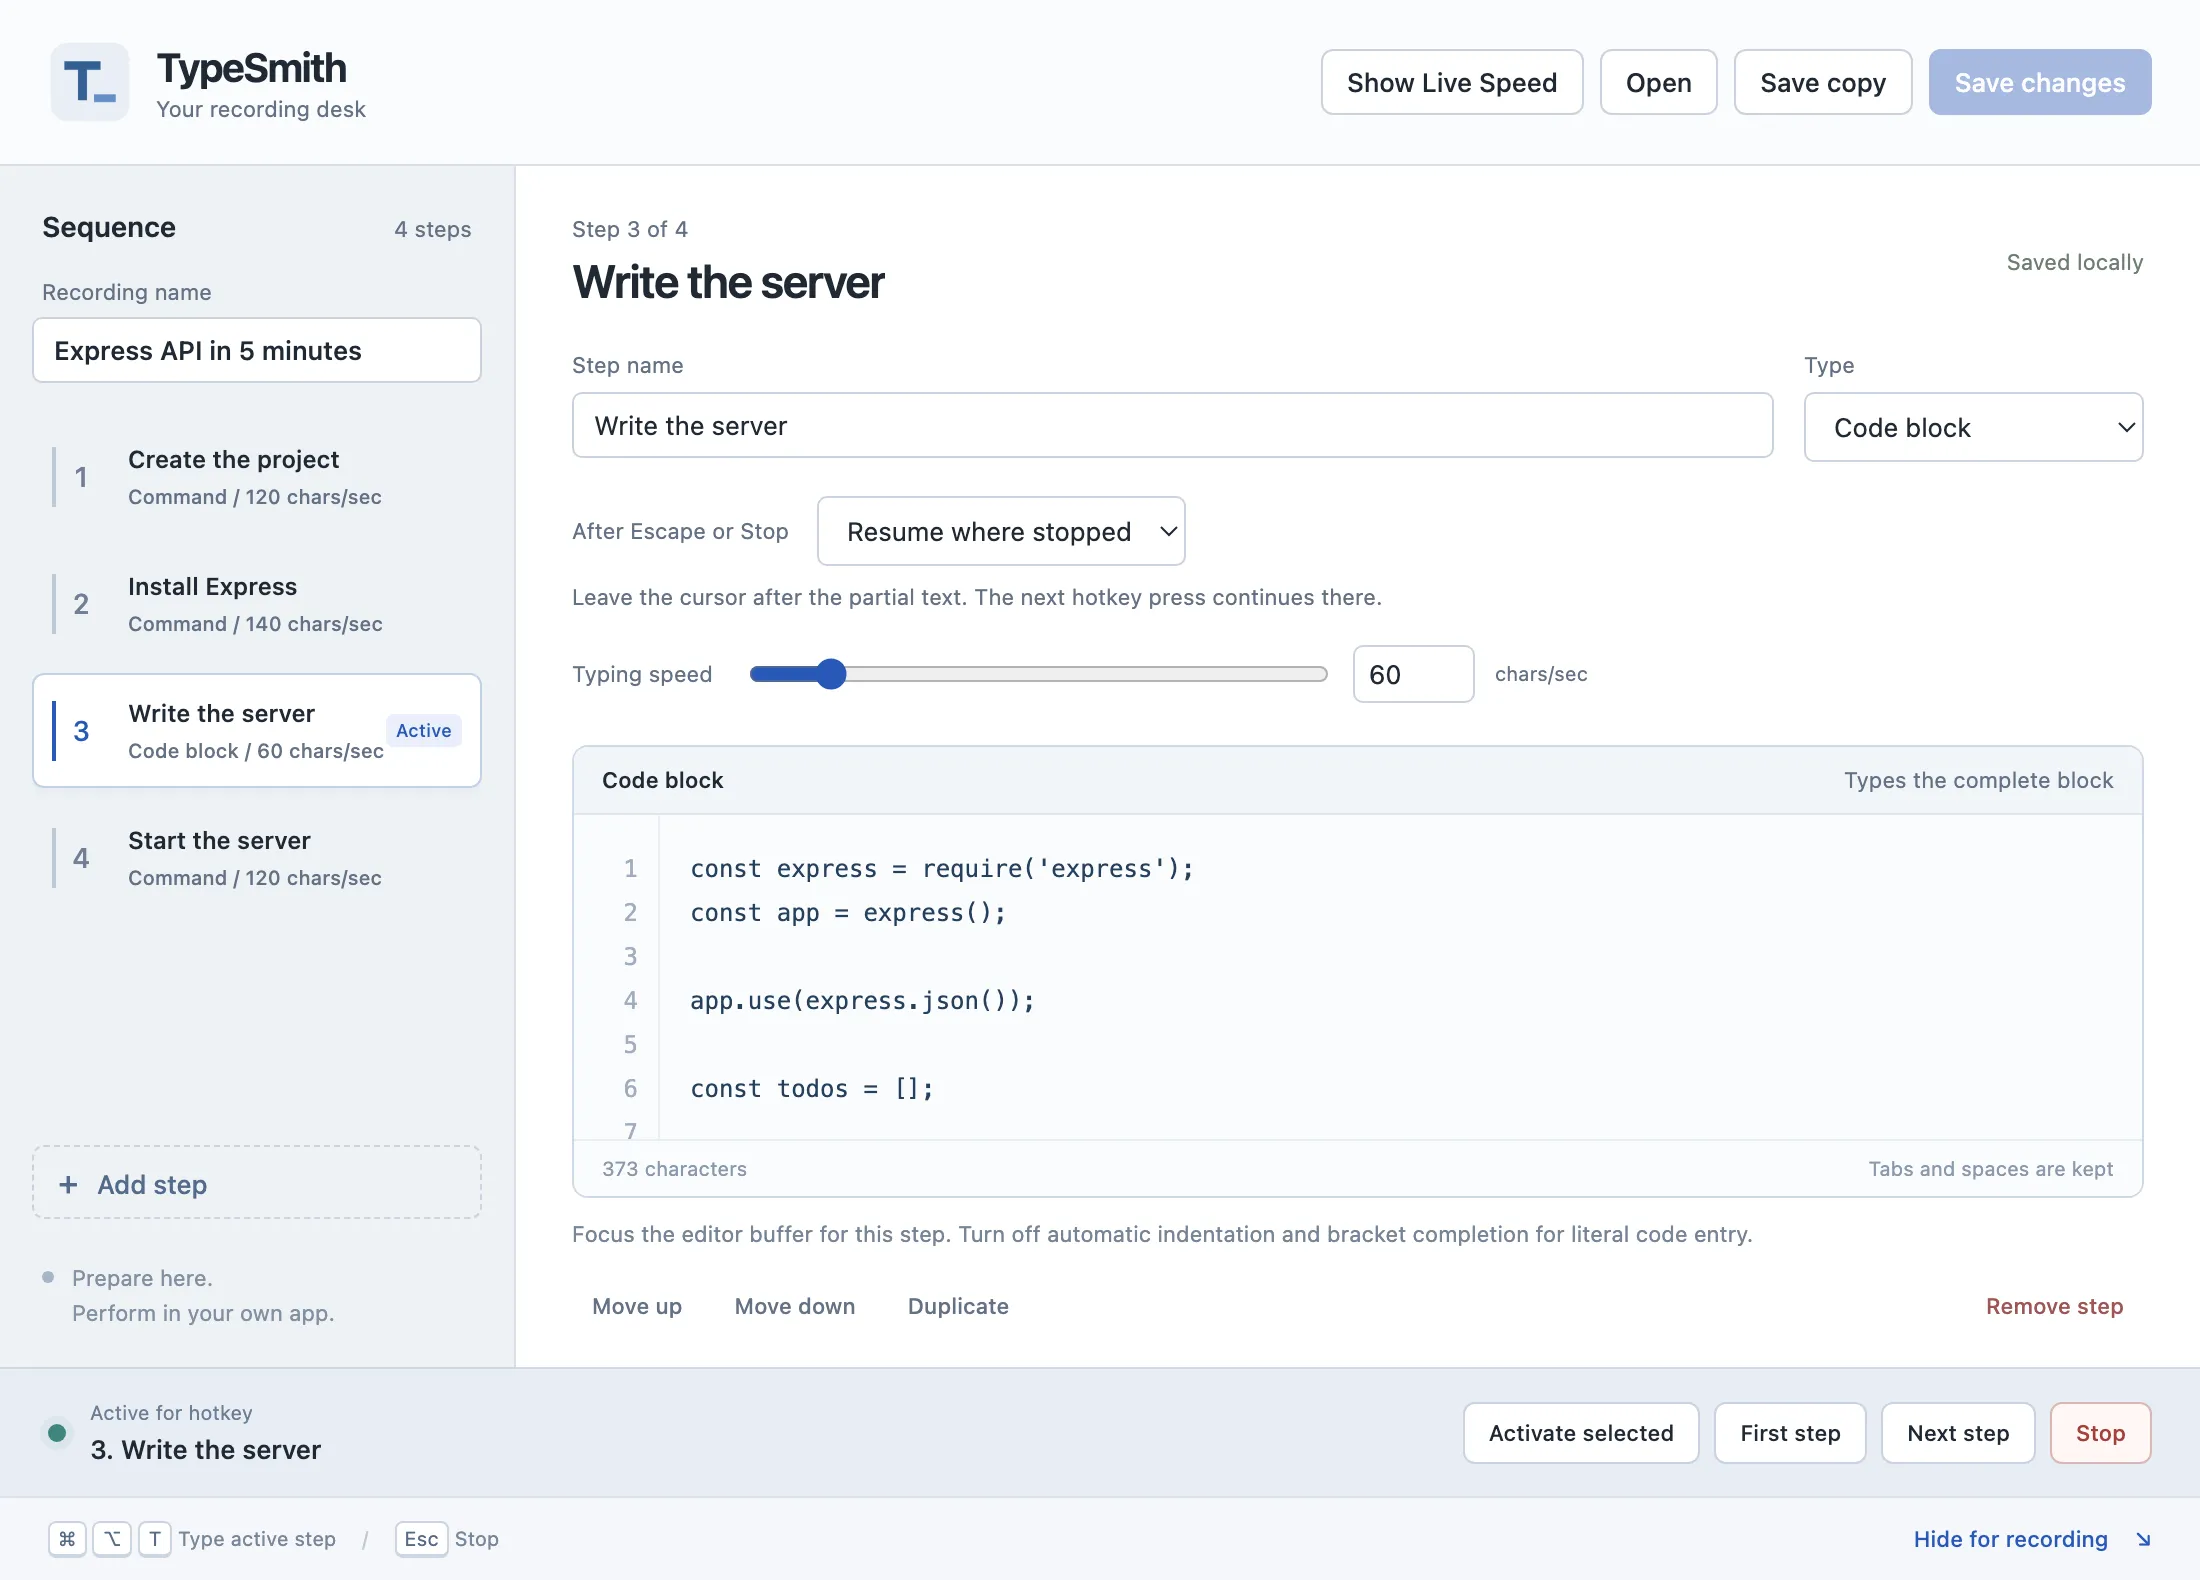Click the T key hint
The height and width of the screenshot is (1580, 2200).
(154, 1539)
